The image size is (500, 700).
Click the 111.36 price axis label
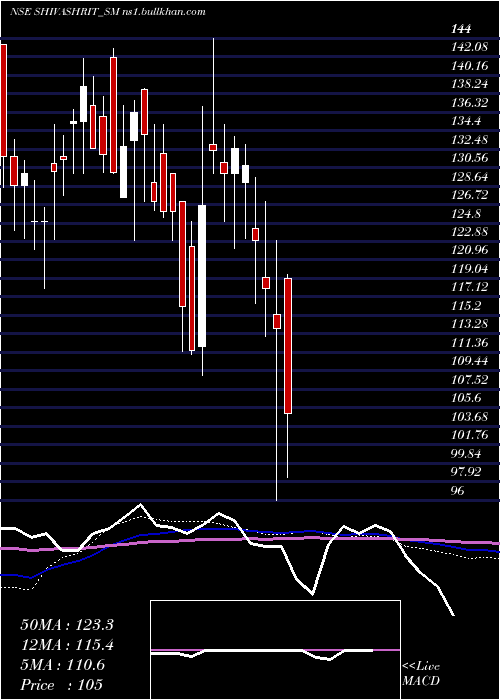(469, 342)
